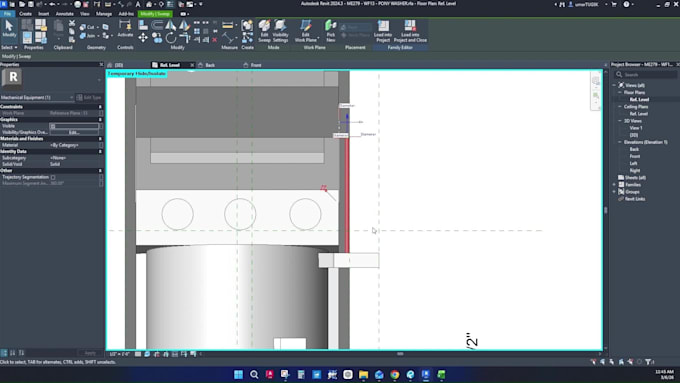
Task: Activate the Controls tool
Action: click(x=125, y=29)
